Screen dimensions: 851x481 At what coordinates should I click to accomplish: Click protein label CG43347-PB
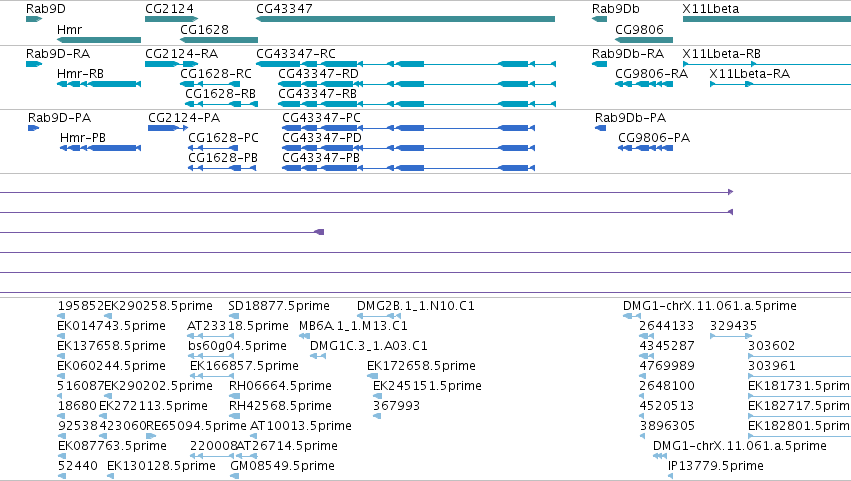(321, 158)
